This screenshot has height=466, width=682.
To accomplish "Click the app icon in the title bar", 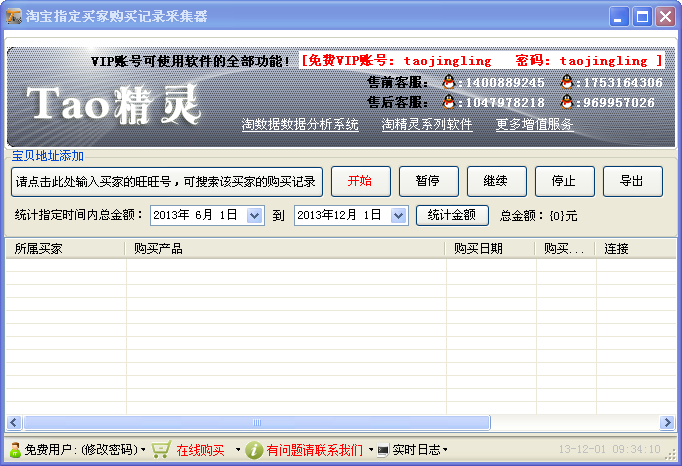I will [x=13, y=16].
